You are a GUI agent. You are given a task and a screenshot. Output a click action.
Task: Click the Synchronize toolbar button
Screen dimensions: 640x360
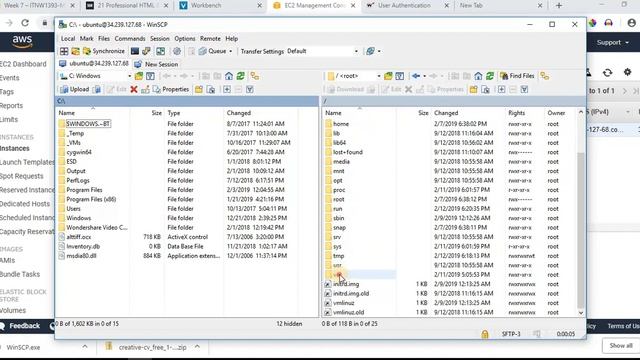pyautogui.click(x=104, y=51)
